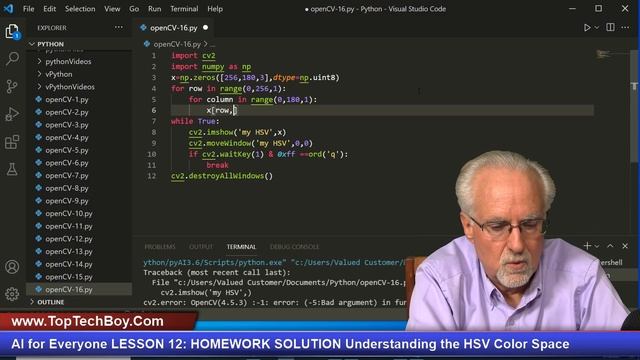Image resolution: width=640 pixels, height=360 pixels.
Task: Open the Terminal menu
Action: [184, 9]
